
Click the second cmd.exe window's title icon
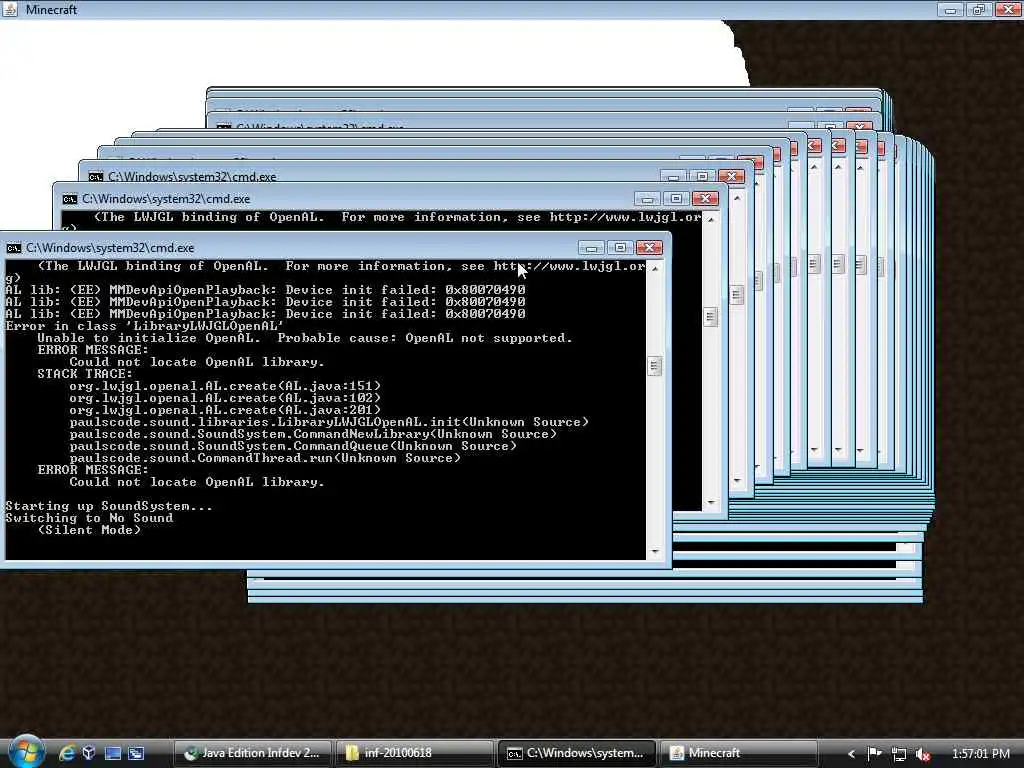70,199
